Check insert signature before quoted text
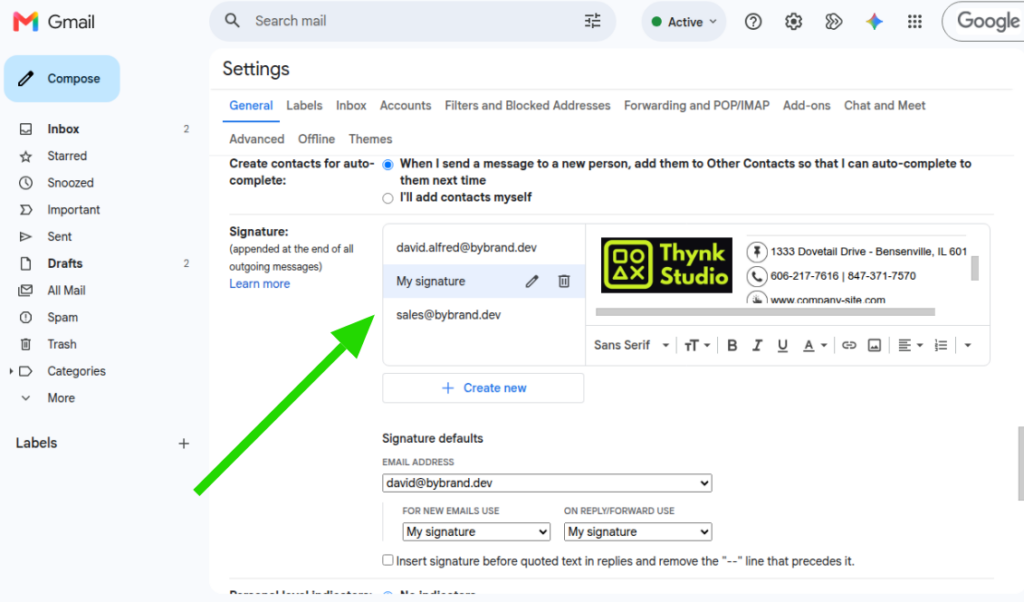 388,560
